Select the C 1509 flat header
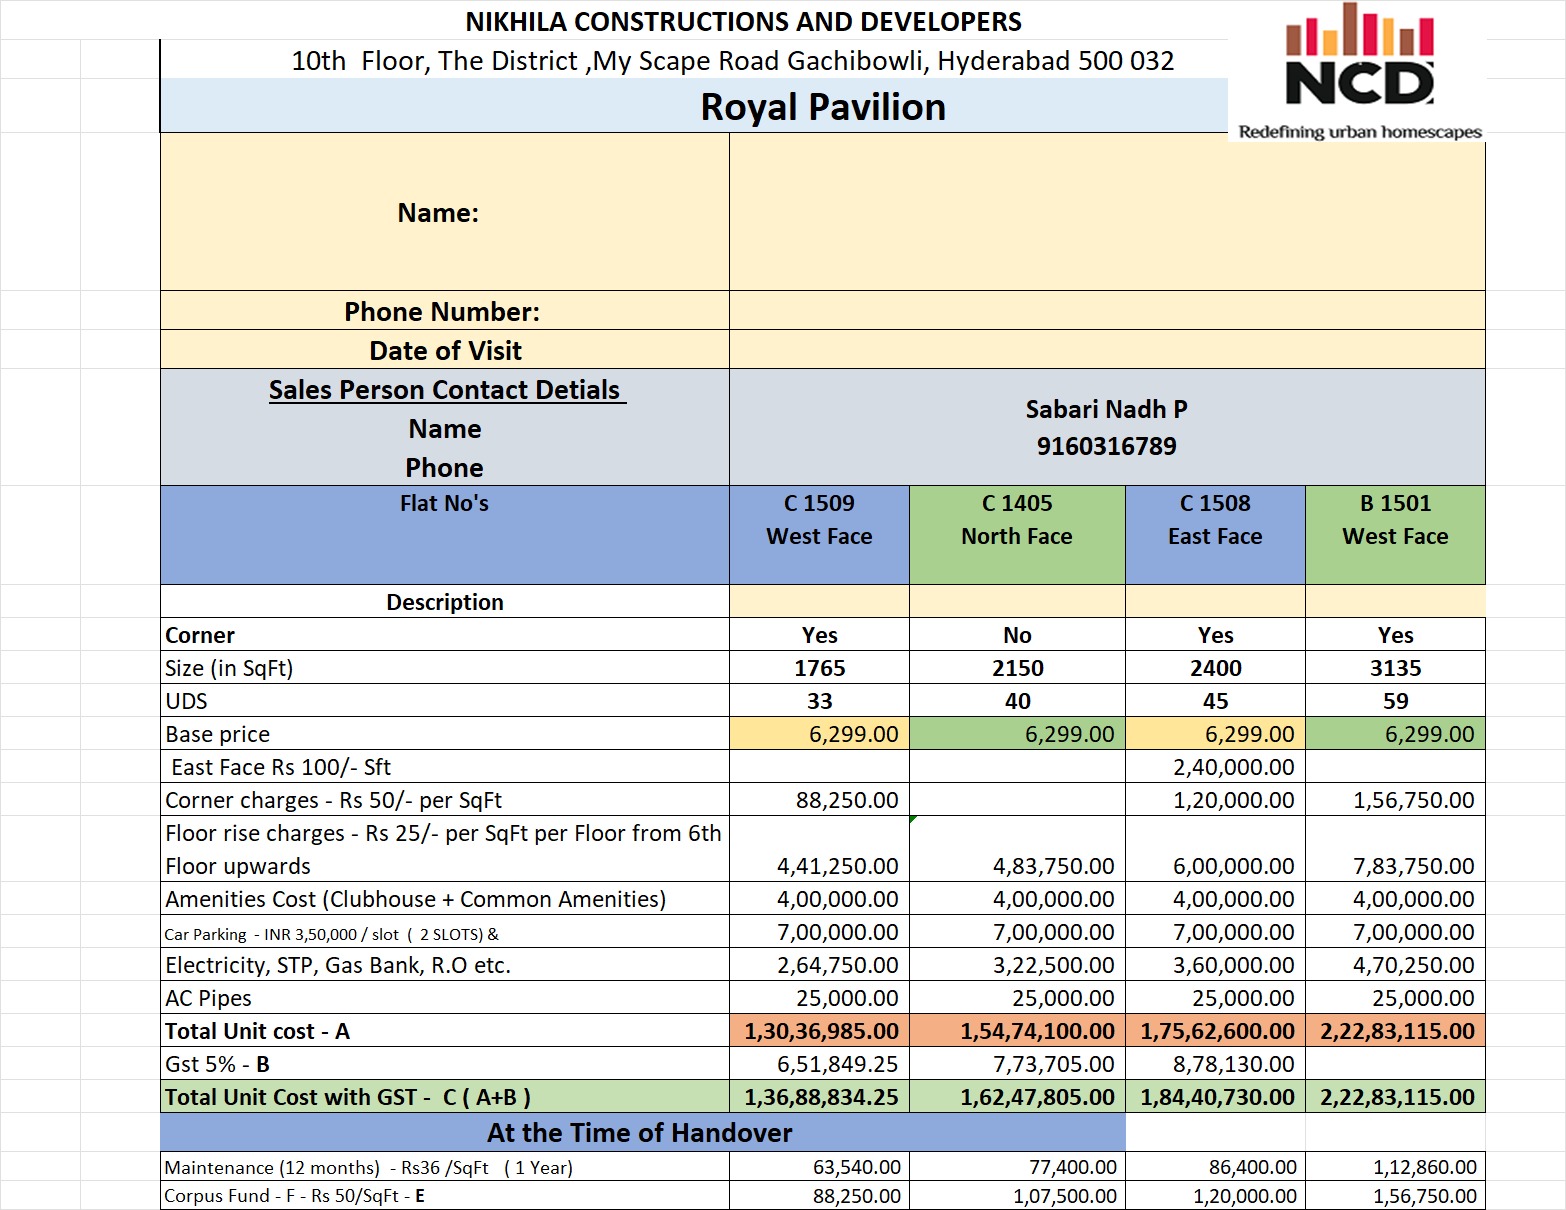Viewport: 1566px width, 1210px height. click(x=819, y=535)
